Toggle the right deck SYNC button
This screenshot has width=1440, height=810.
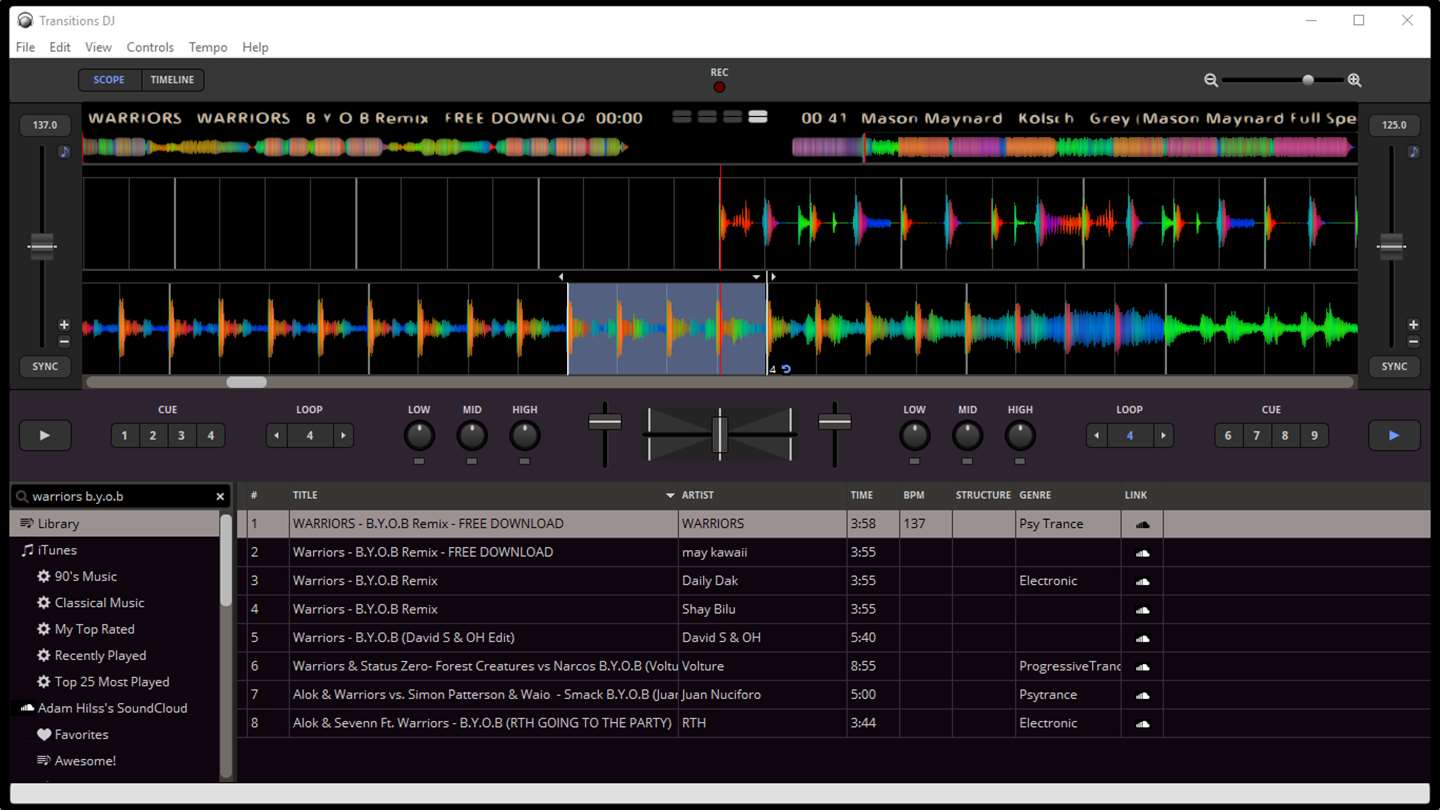tap(1393, 366)
